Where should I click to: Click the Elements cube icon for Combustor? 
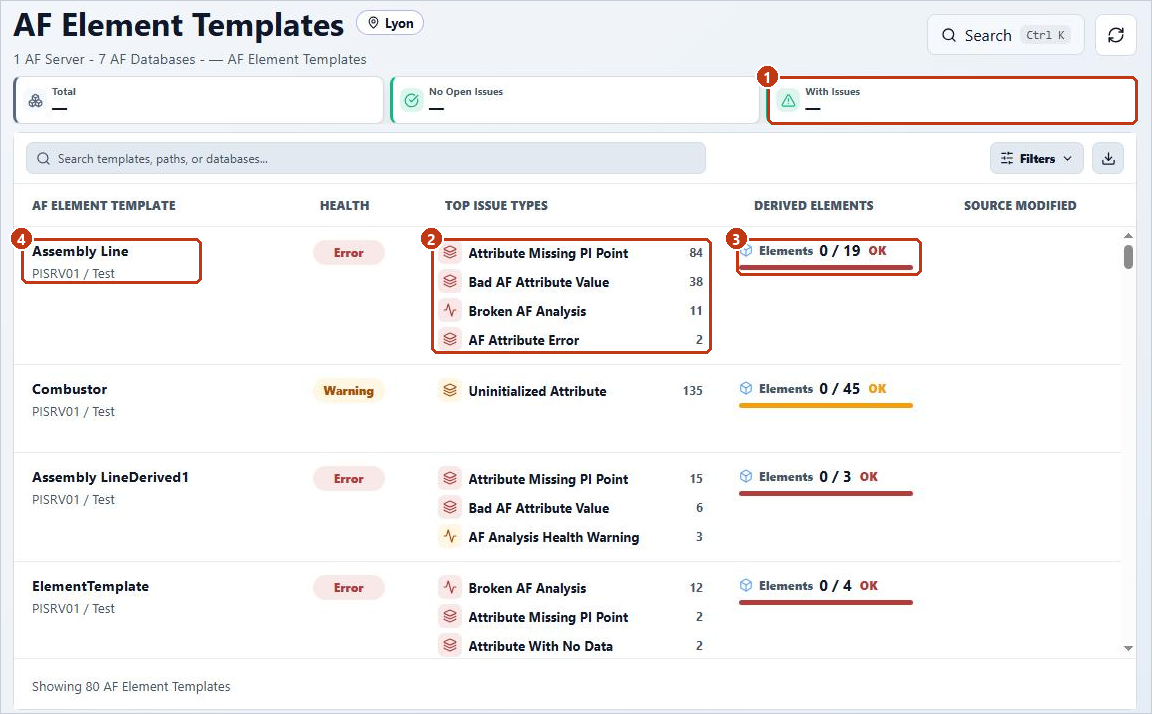[x=746, y=389]
